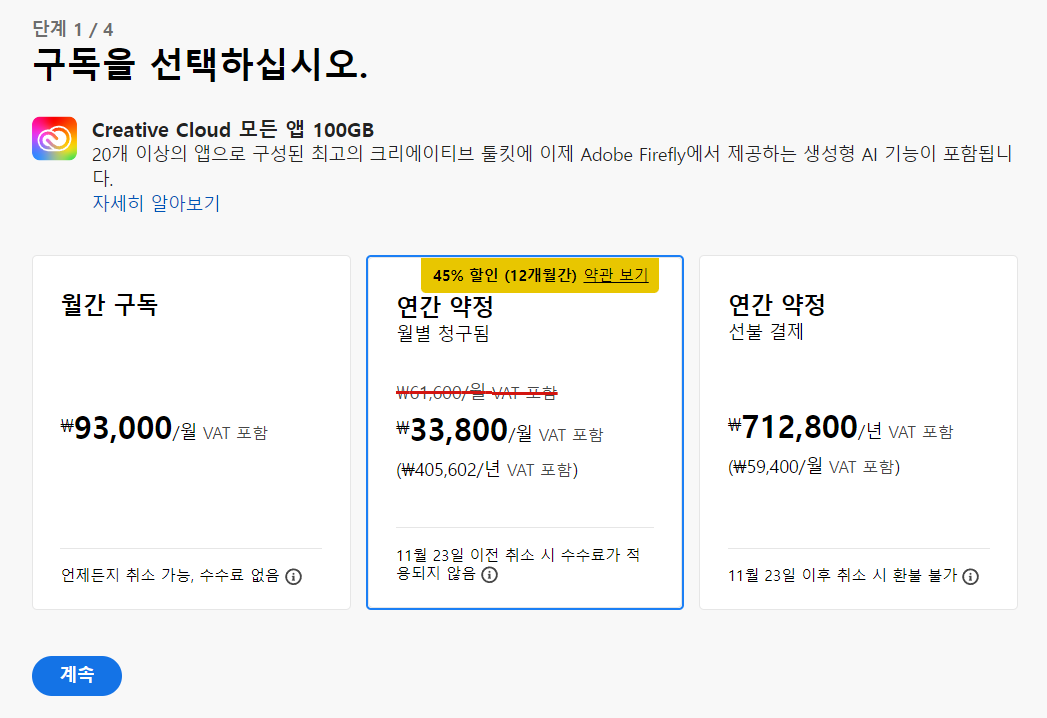Click the 계속 button

[x=77, y=675]
